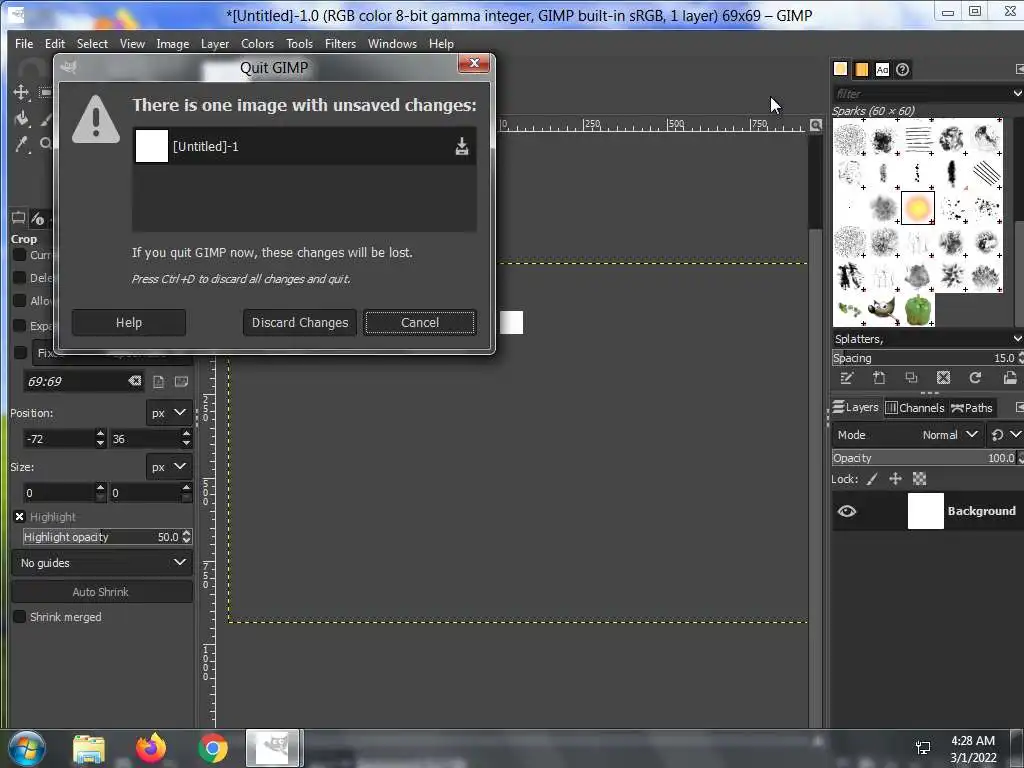Set landscape orientation for crop ratio
The height and width of the screenshot is (768, 1024).
pyautogui.click(x=181, y=381)
